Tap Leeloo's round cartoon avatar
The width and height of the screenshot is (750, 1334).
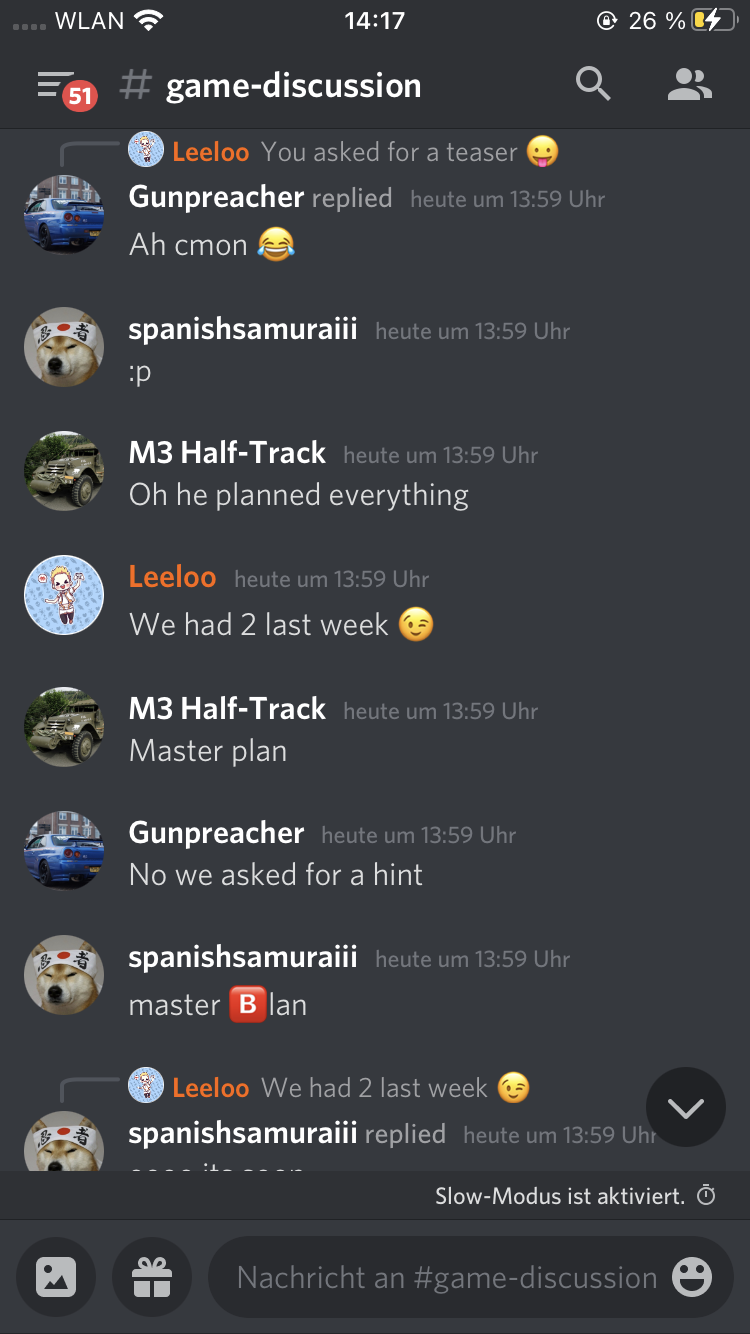[64, 595]
